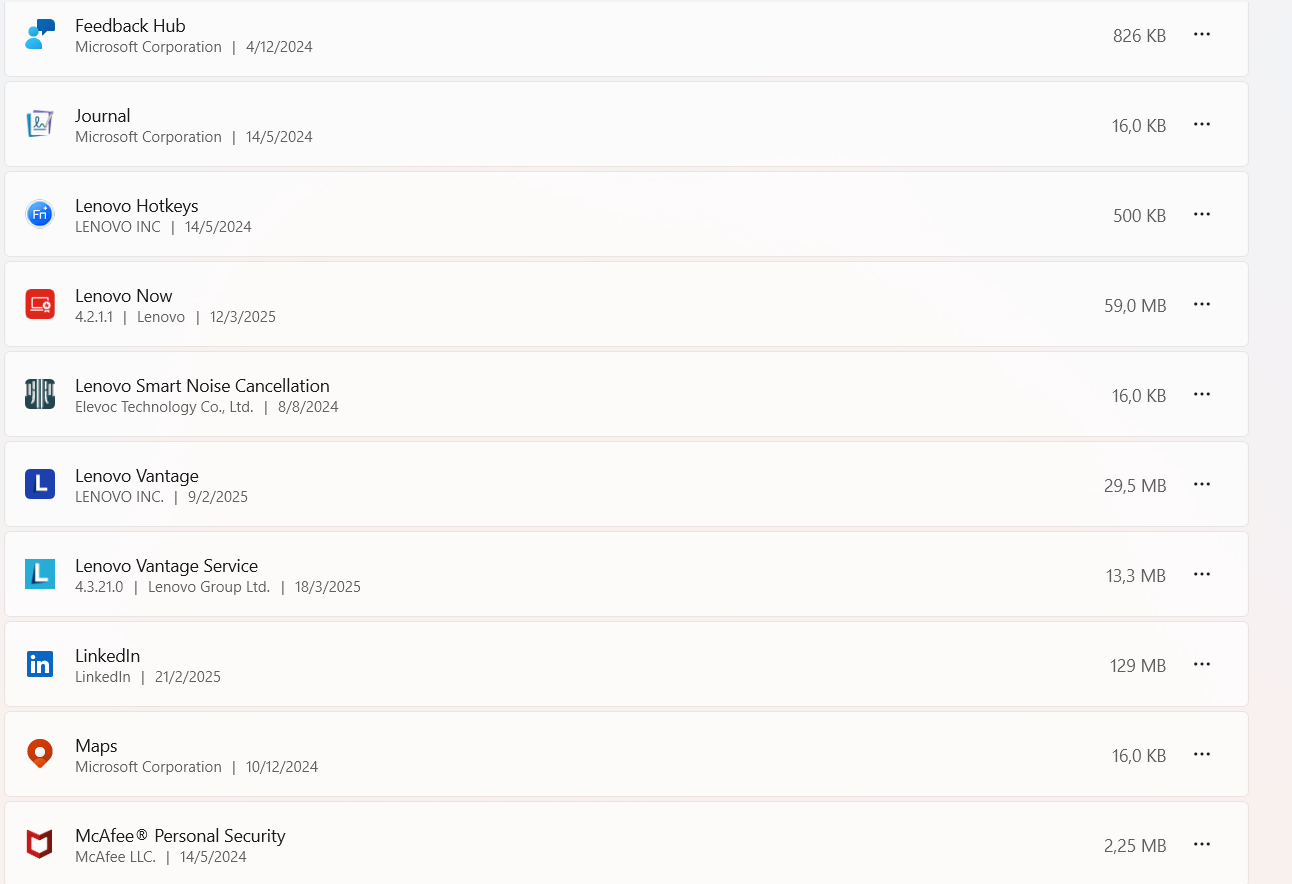Show more options for Maps
This screenshot has height=884, width=1292.
pyautogui.click(x=1202, y=754)
